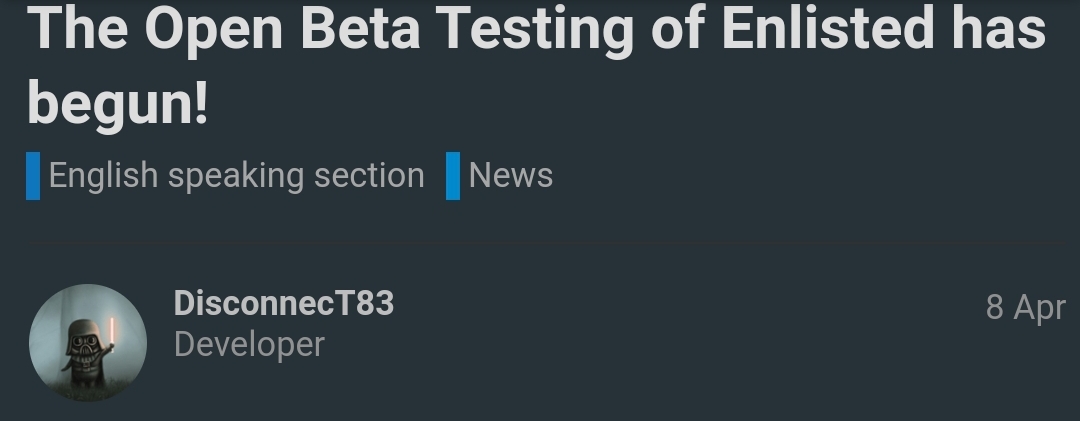Click the divider line below the categories

pyautogui.click(x=546, y=243)
